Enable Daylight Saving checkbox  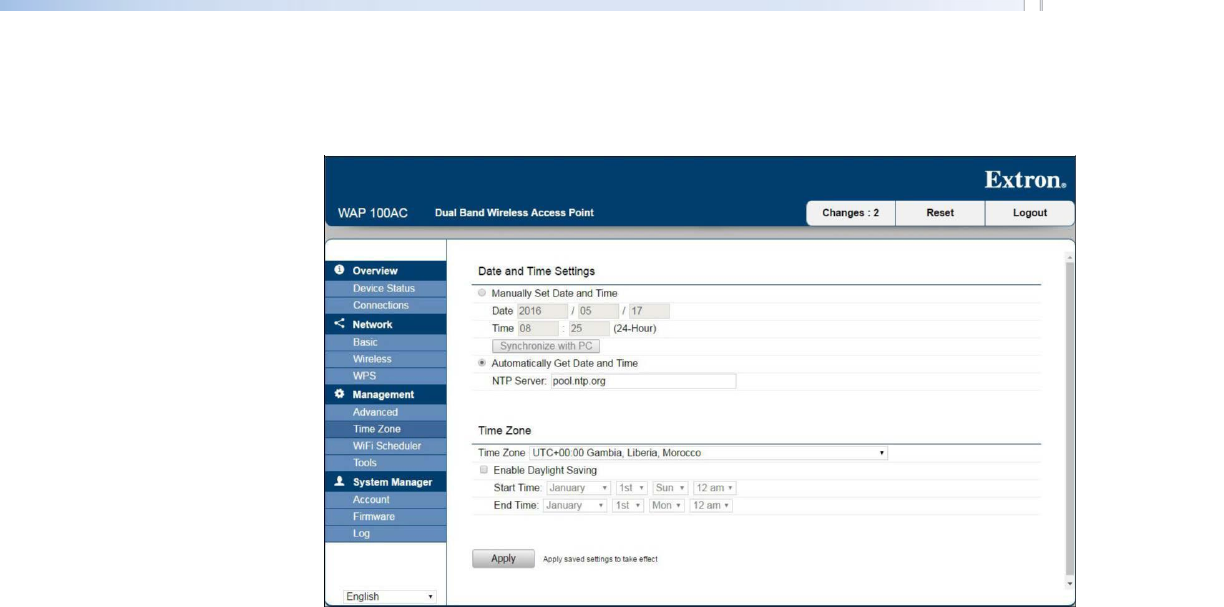click(484, 470)
